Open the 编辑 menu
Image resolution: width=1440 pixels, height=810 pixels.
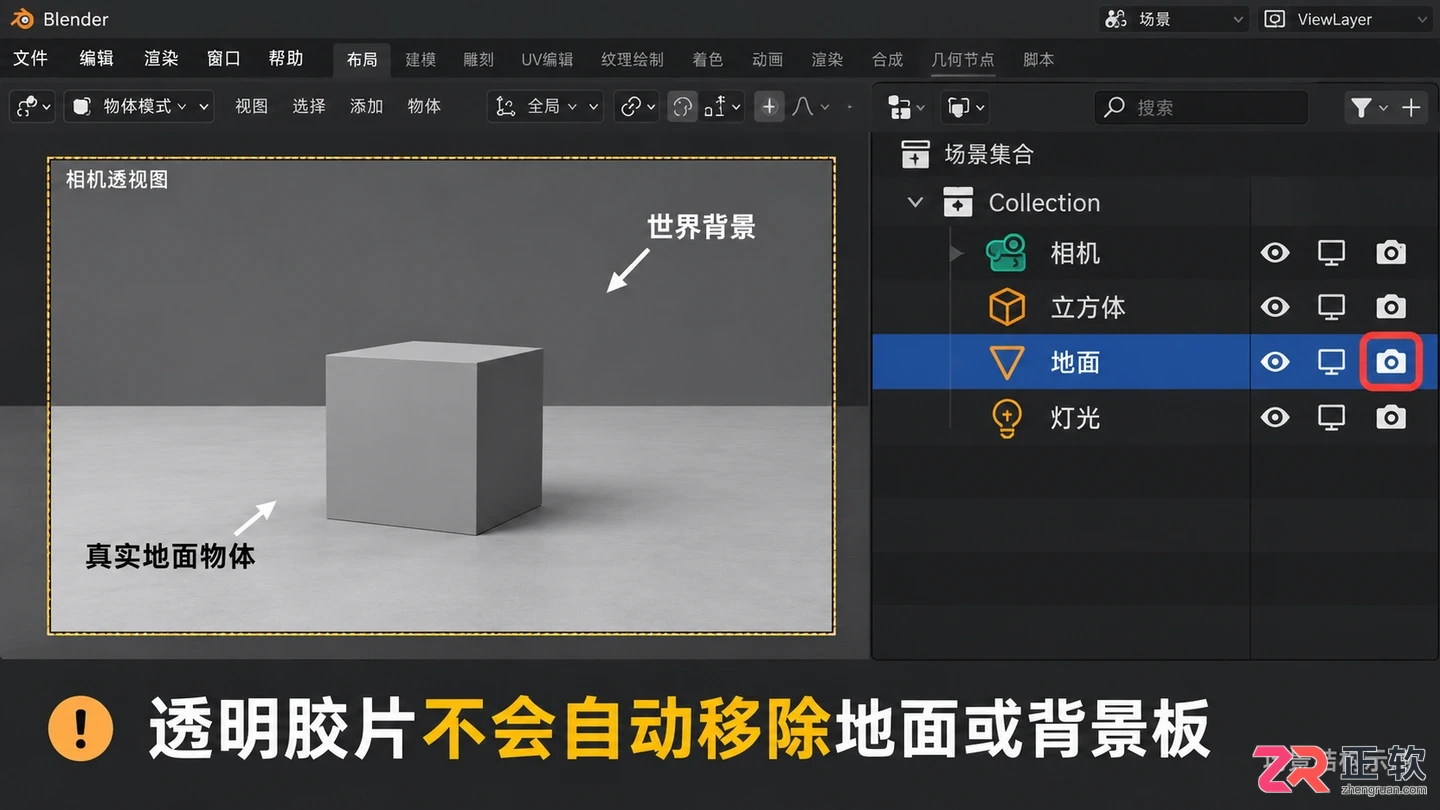(x=96, y=59)
